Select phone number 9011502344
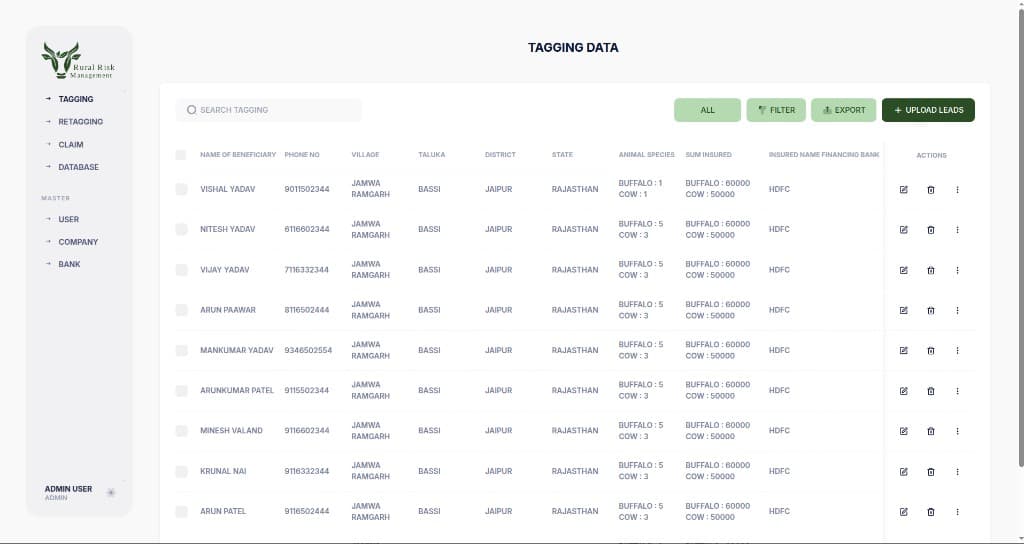1024x544 pixels. click(307, 189)
